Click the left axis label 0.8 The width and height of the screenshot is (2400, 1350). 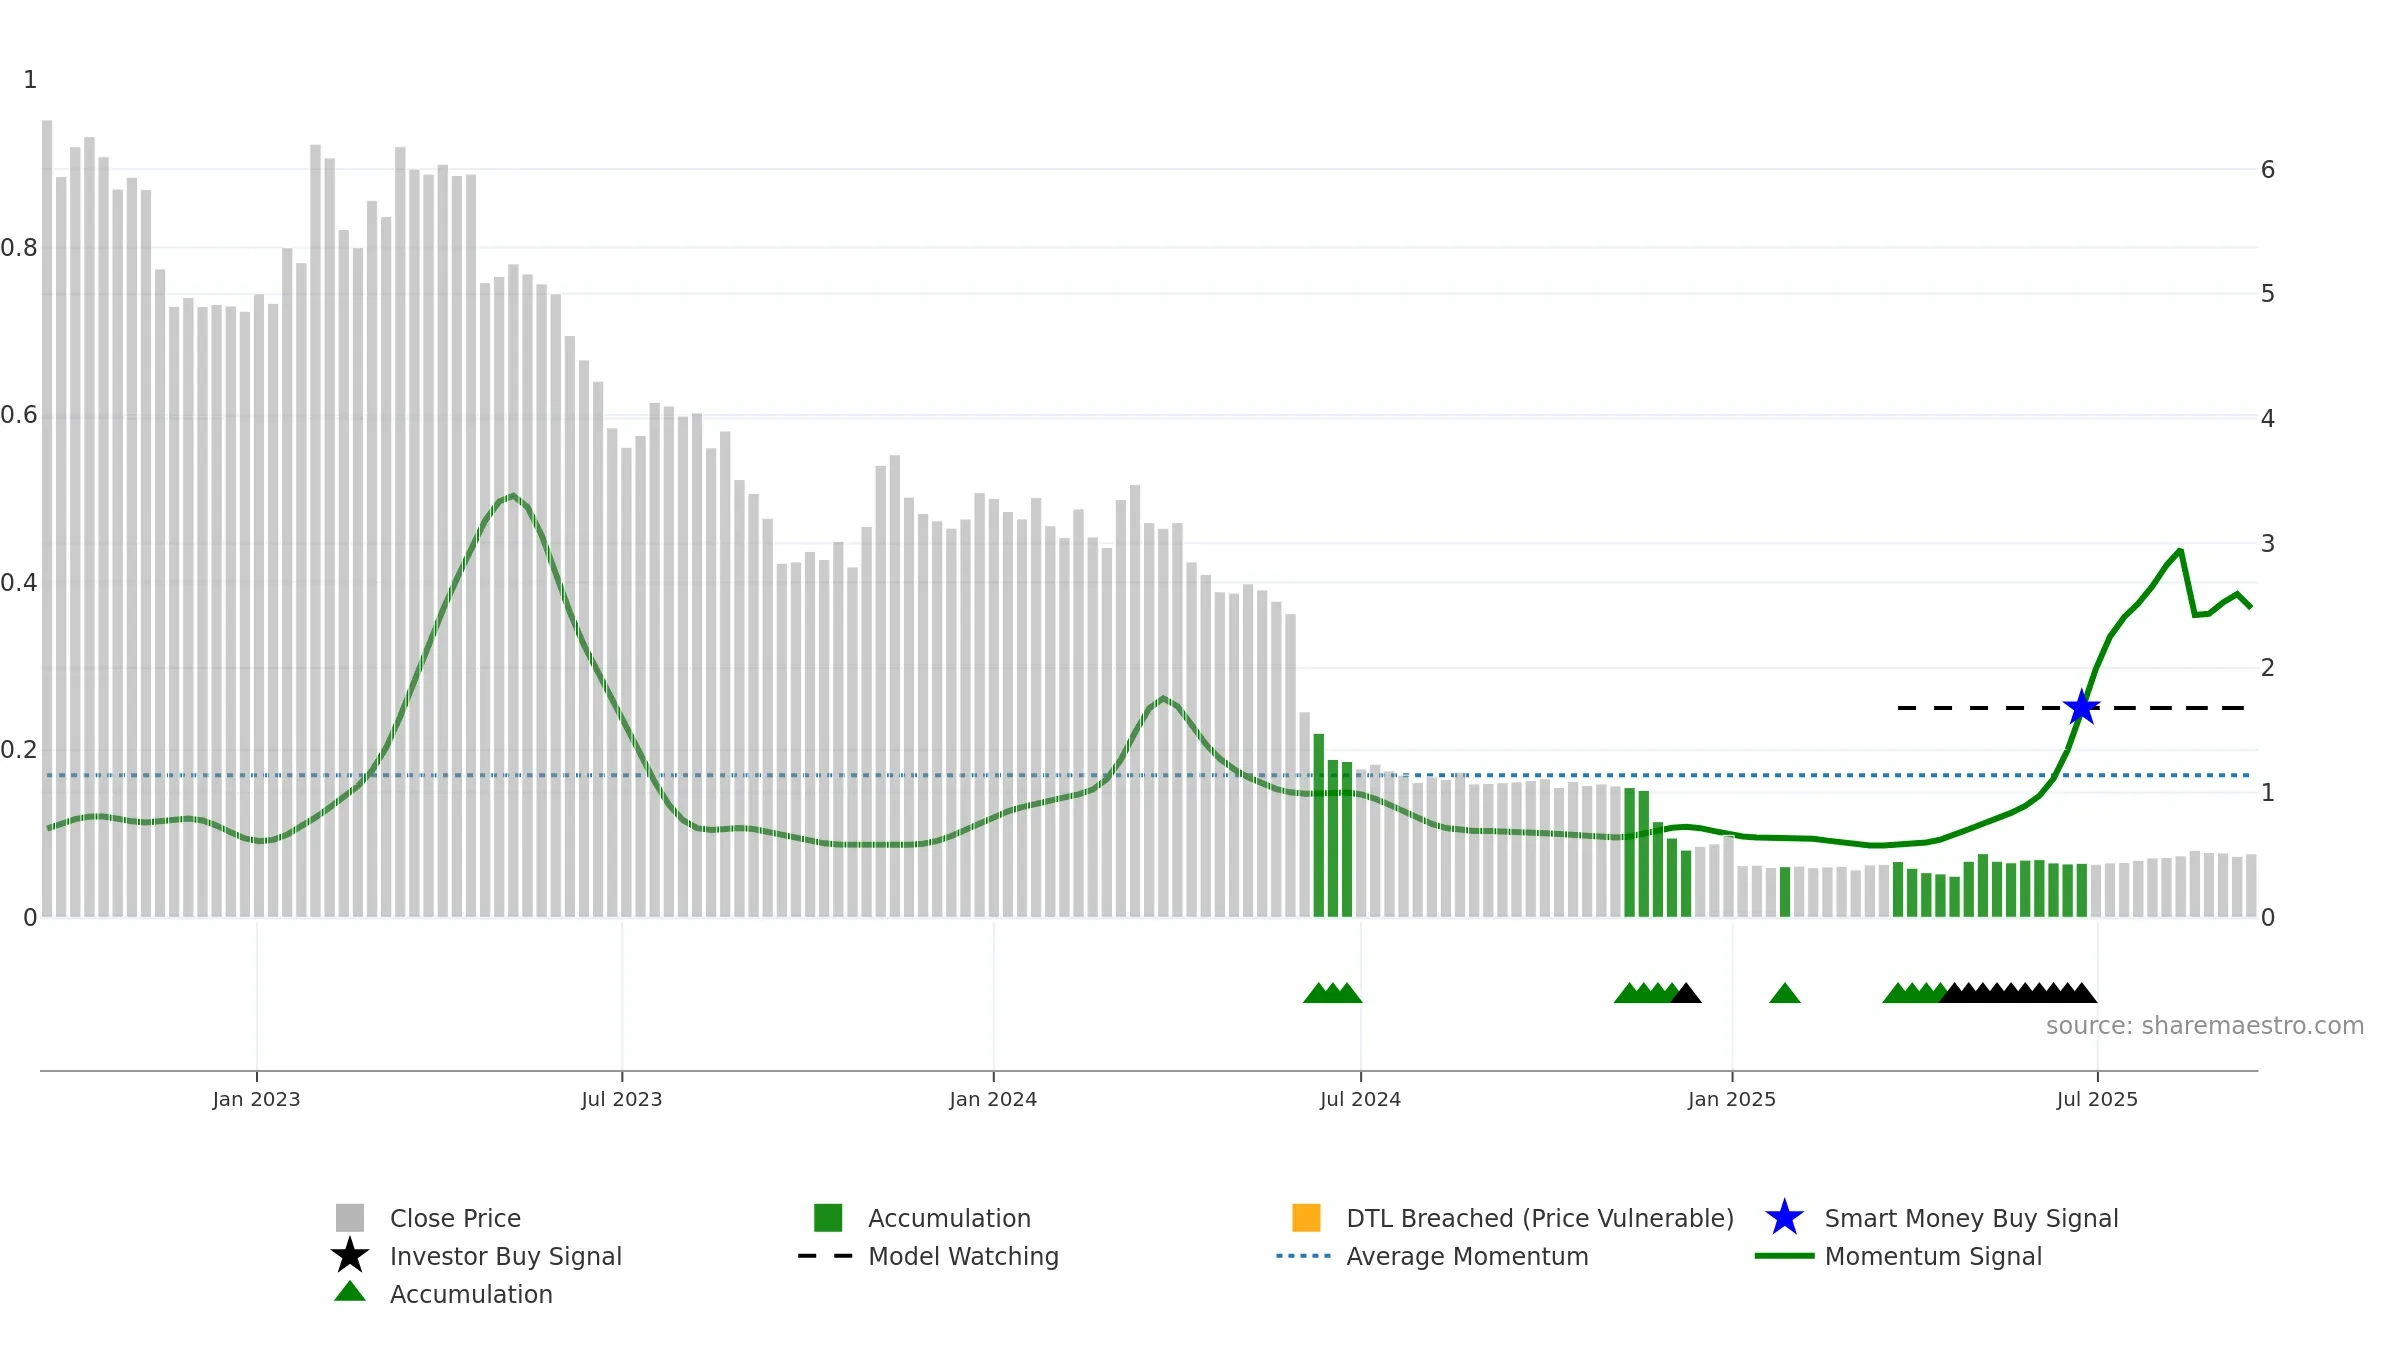click(19, 248)
